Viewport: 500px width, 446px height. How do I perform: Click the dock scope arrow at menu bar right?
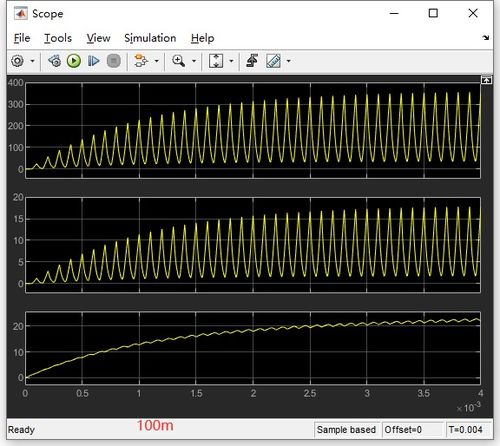[486, 38]
